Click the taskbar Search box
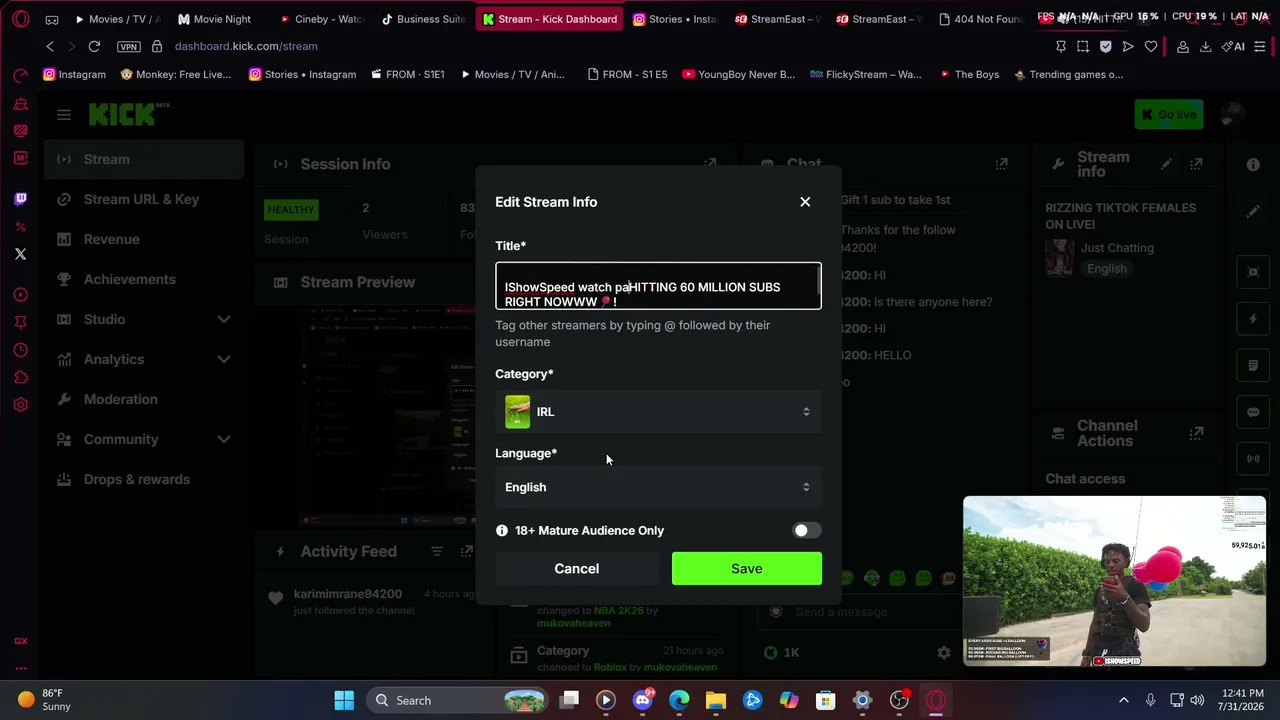Screen dimensions: 1280x720 (x=457, y=700)
